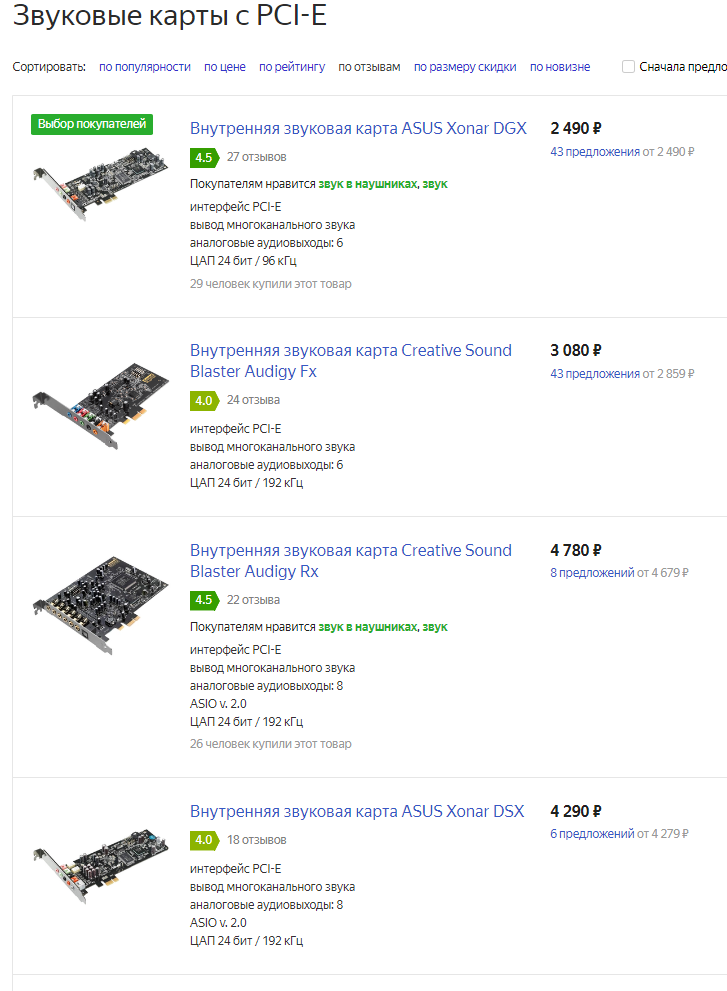Sort by 'по рейтингу'
727x991 pixels.
(x=292, y=67)
